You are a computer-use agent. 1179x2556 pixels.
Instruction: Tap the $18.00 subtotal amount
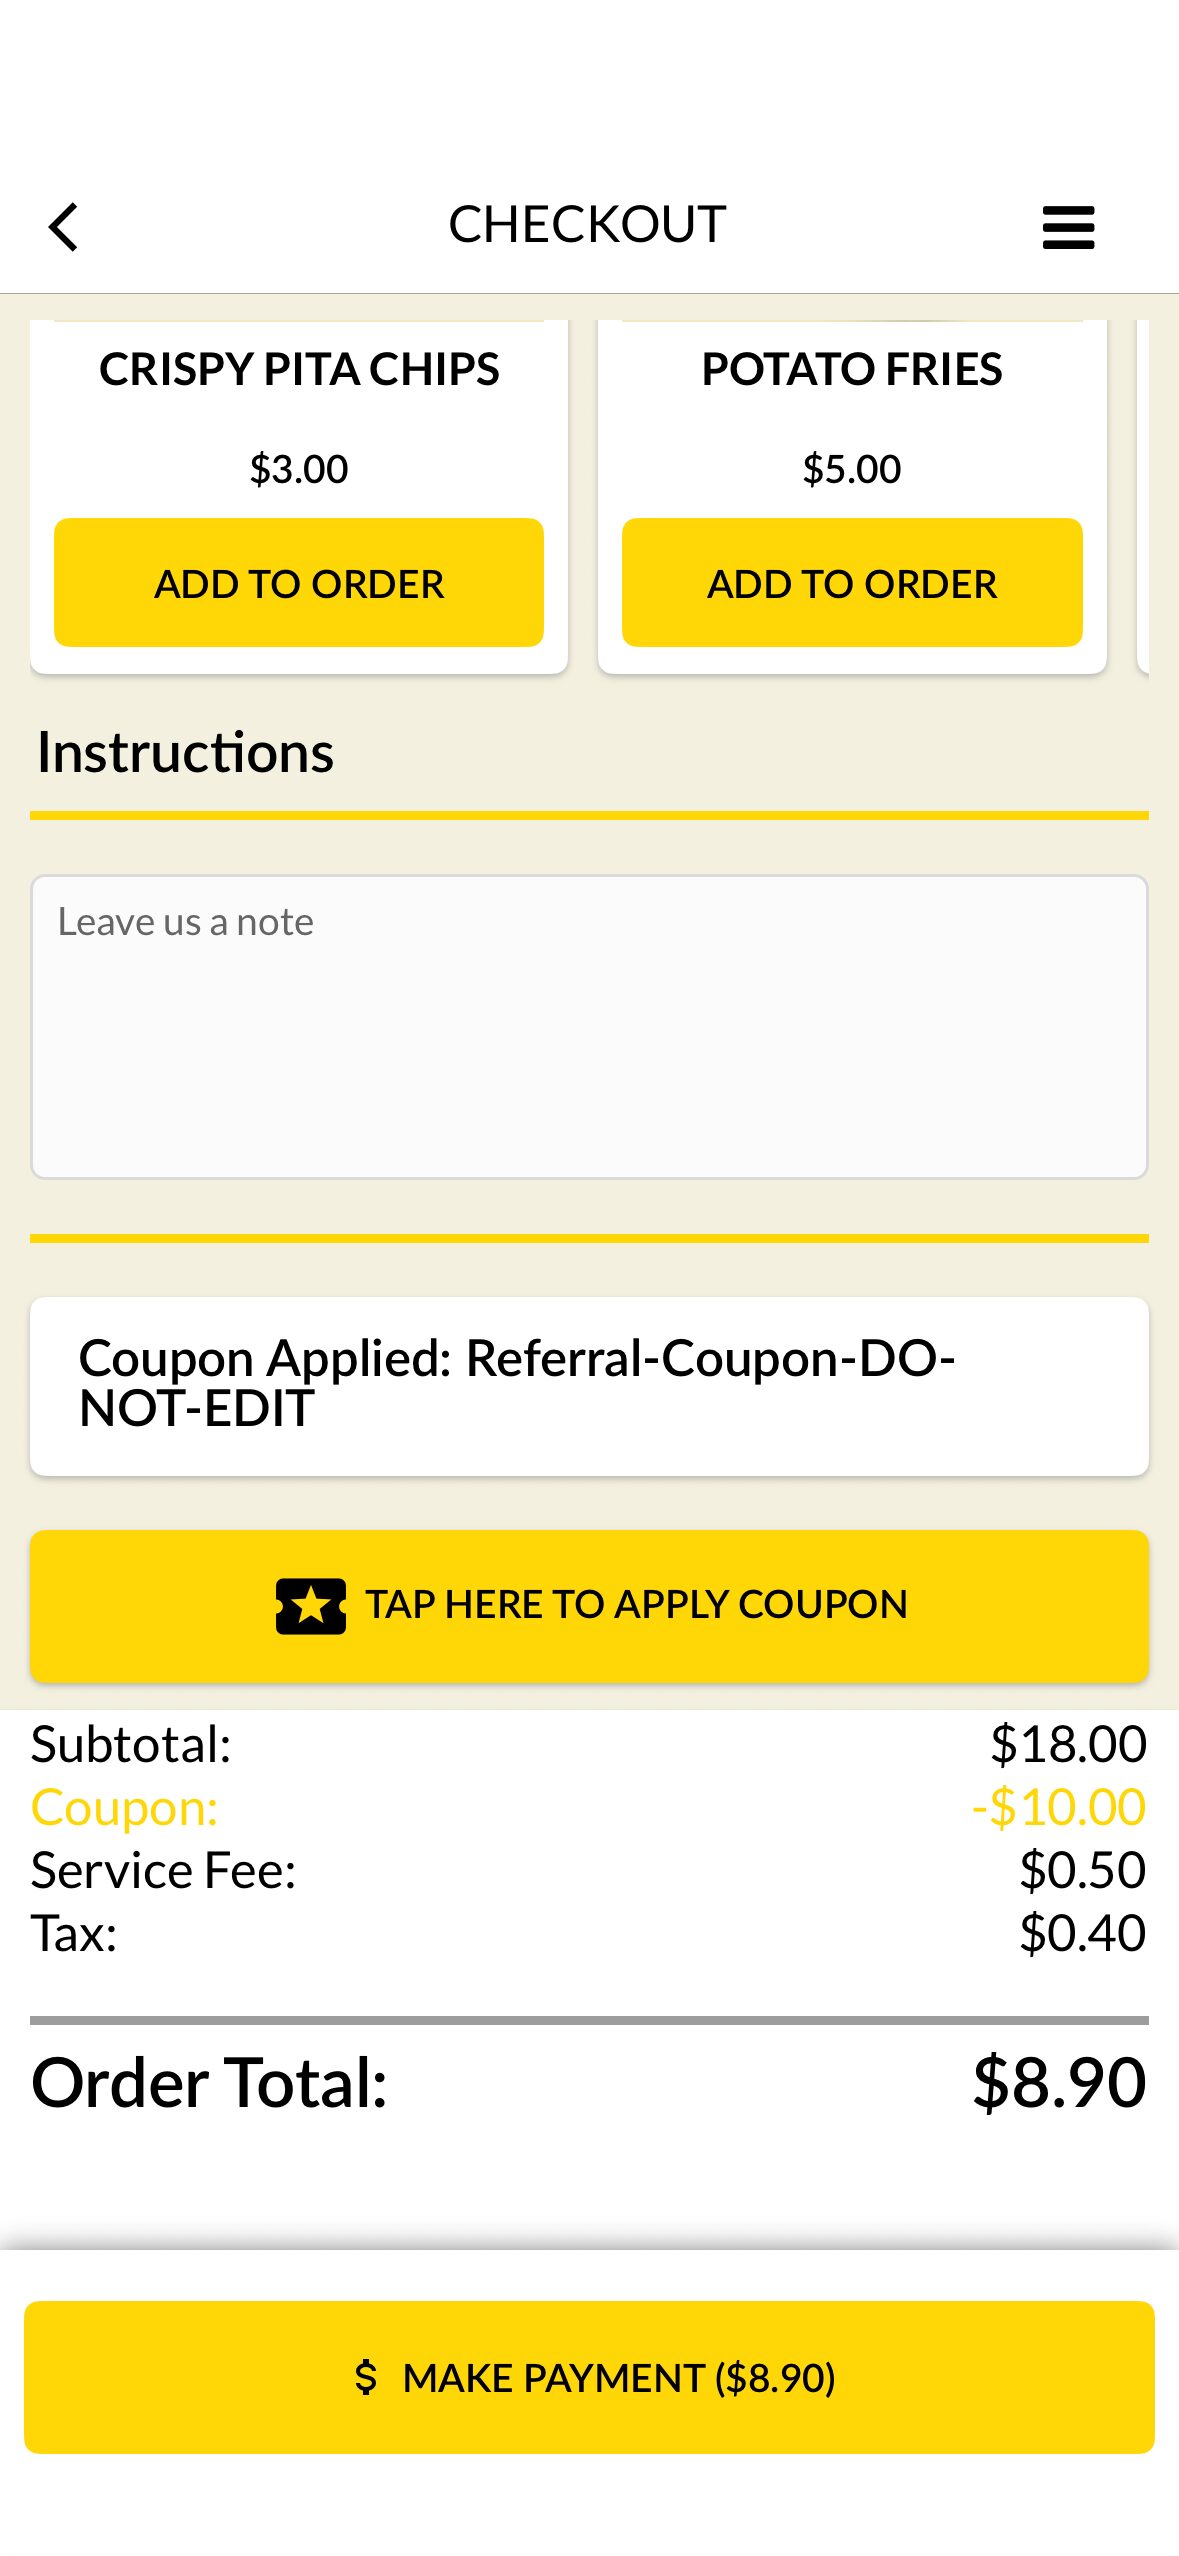(x=1067, y=1744)
